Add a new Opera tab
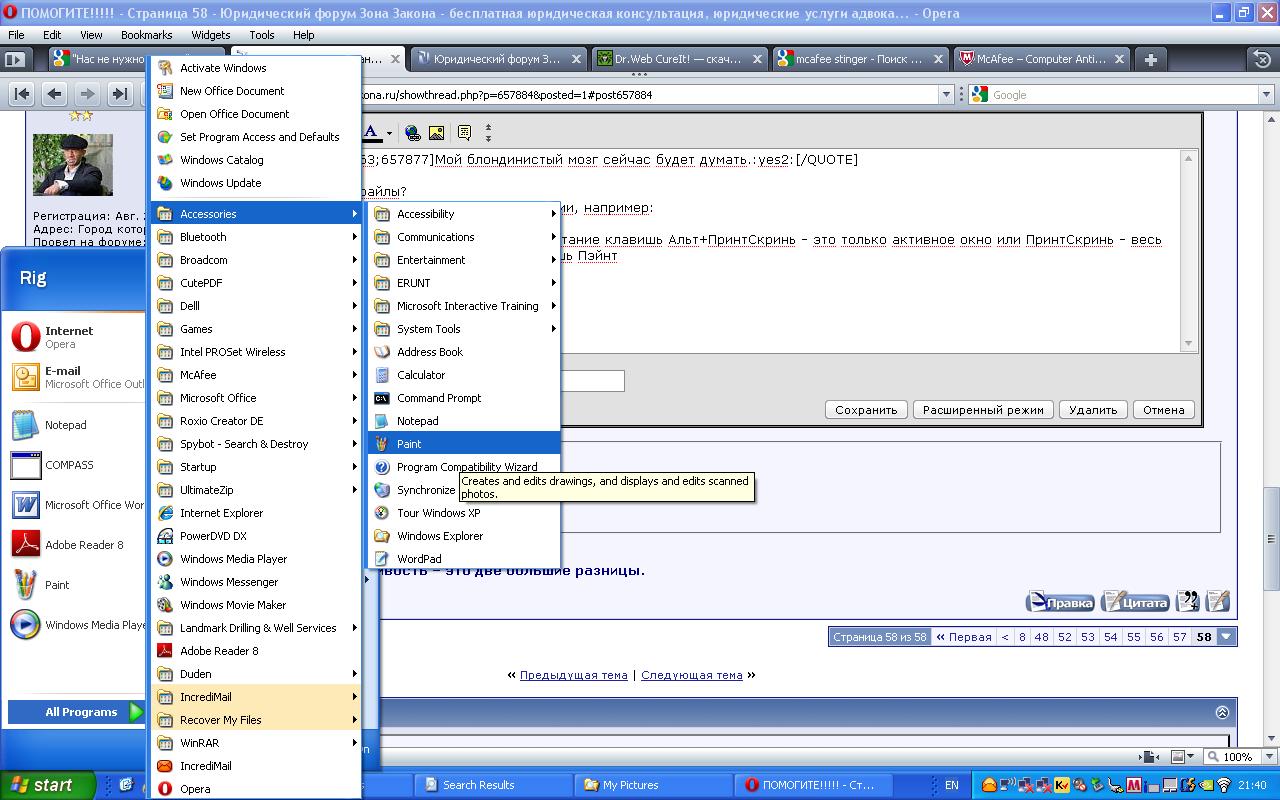Image resolution: width=1280 pixels, height=800 pixels. coord(1150,59)
